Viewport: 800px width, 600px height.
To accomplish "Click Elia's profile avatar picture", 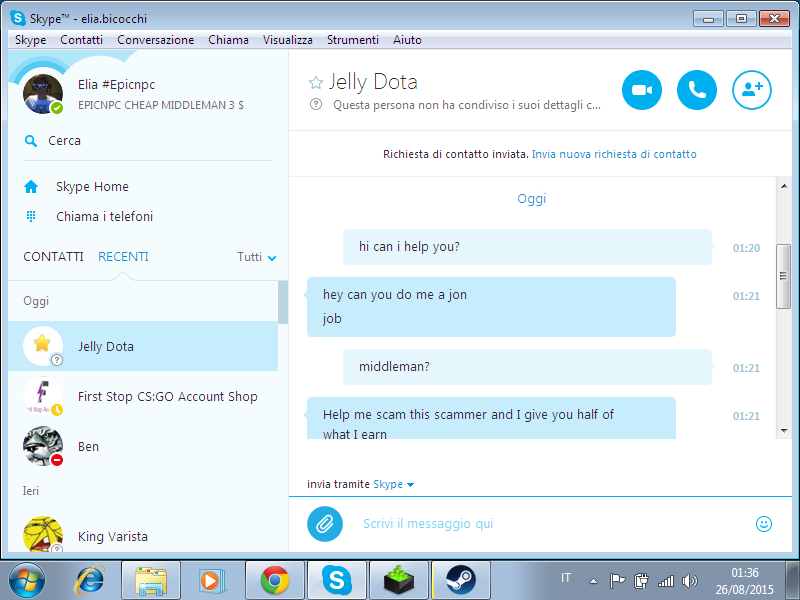I will point(43,94).
